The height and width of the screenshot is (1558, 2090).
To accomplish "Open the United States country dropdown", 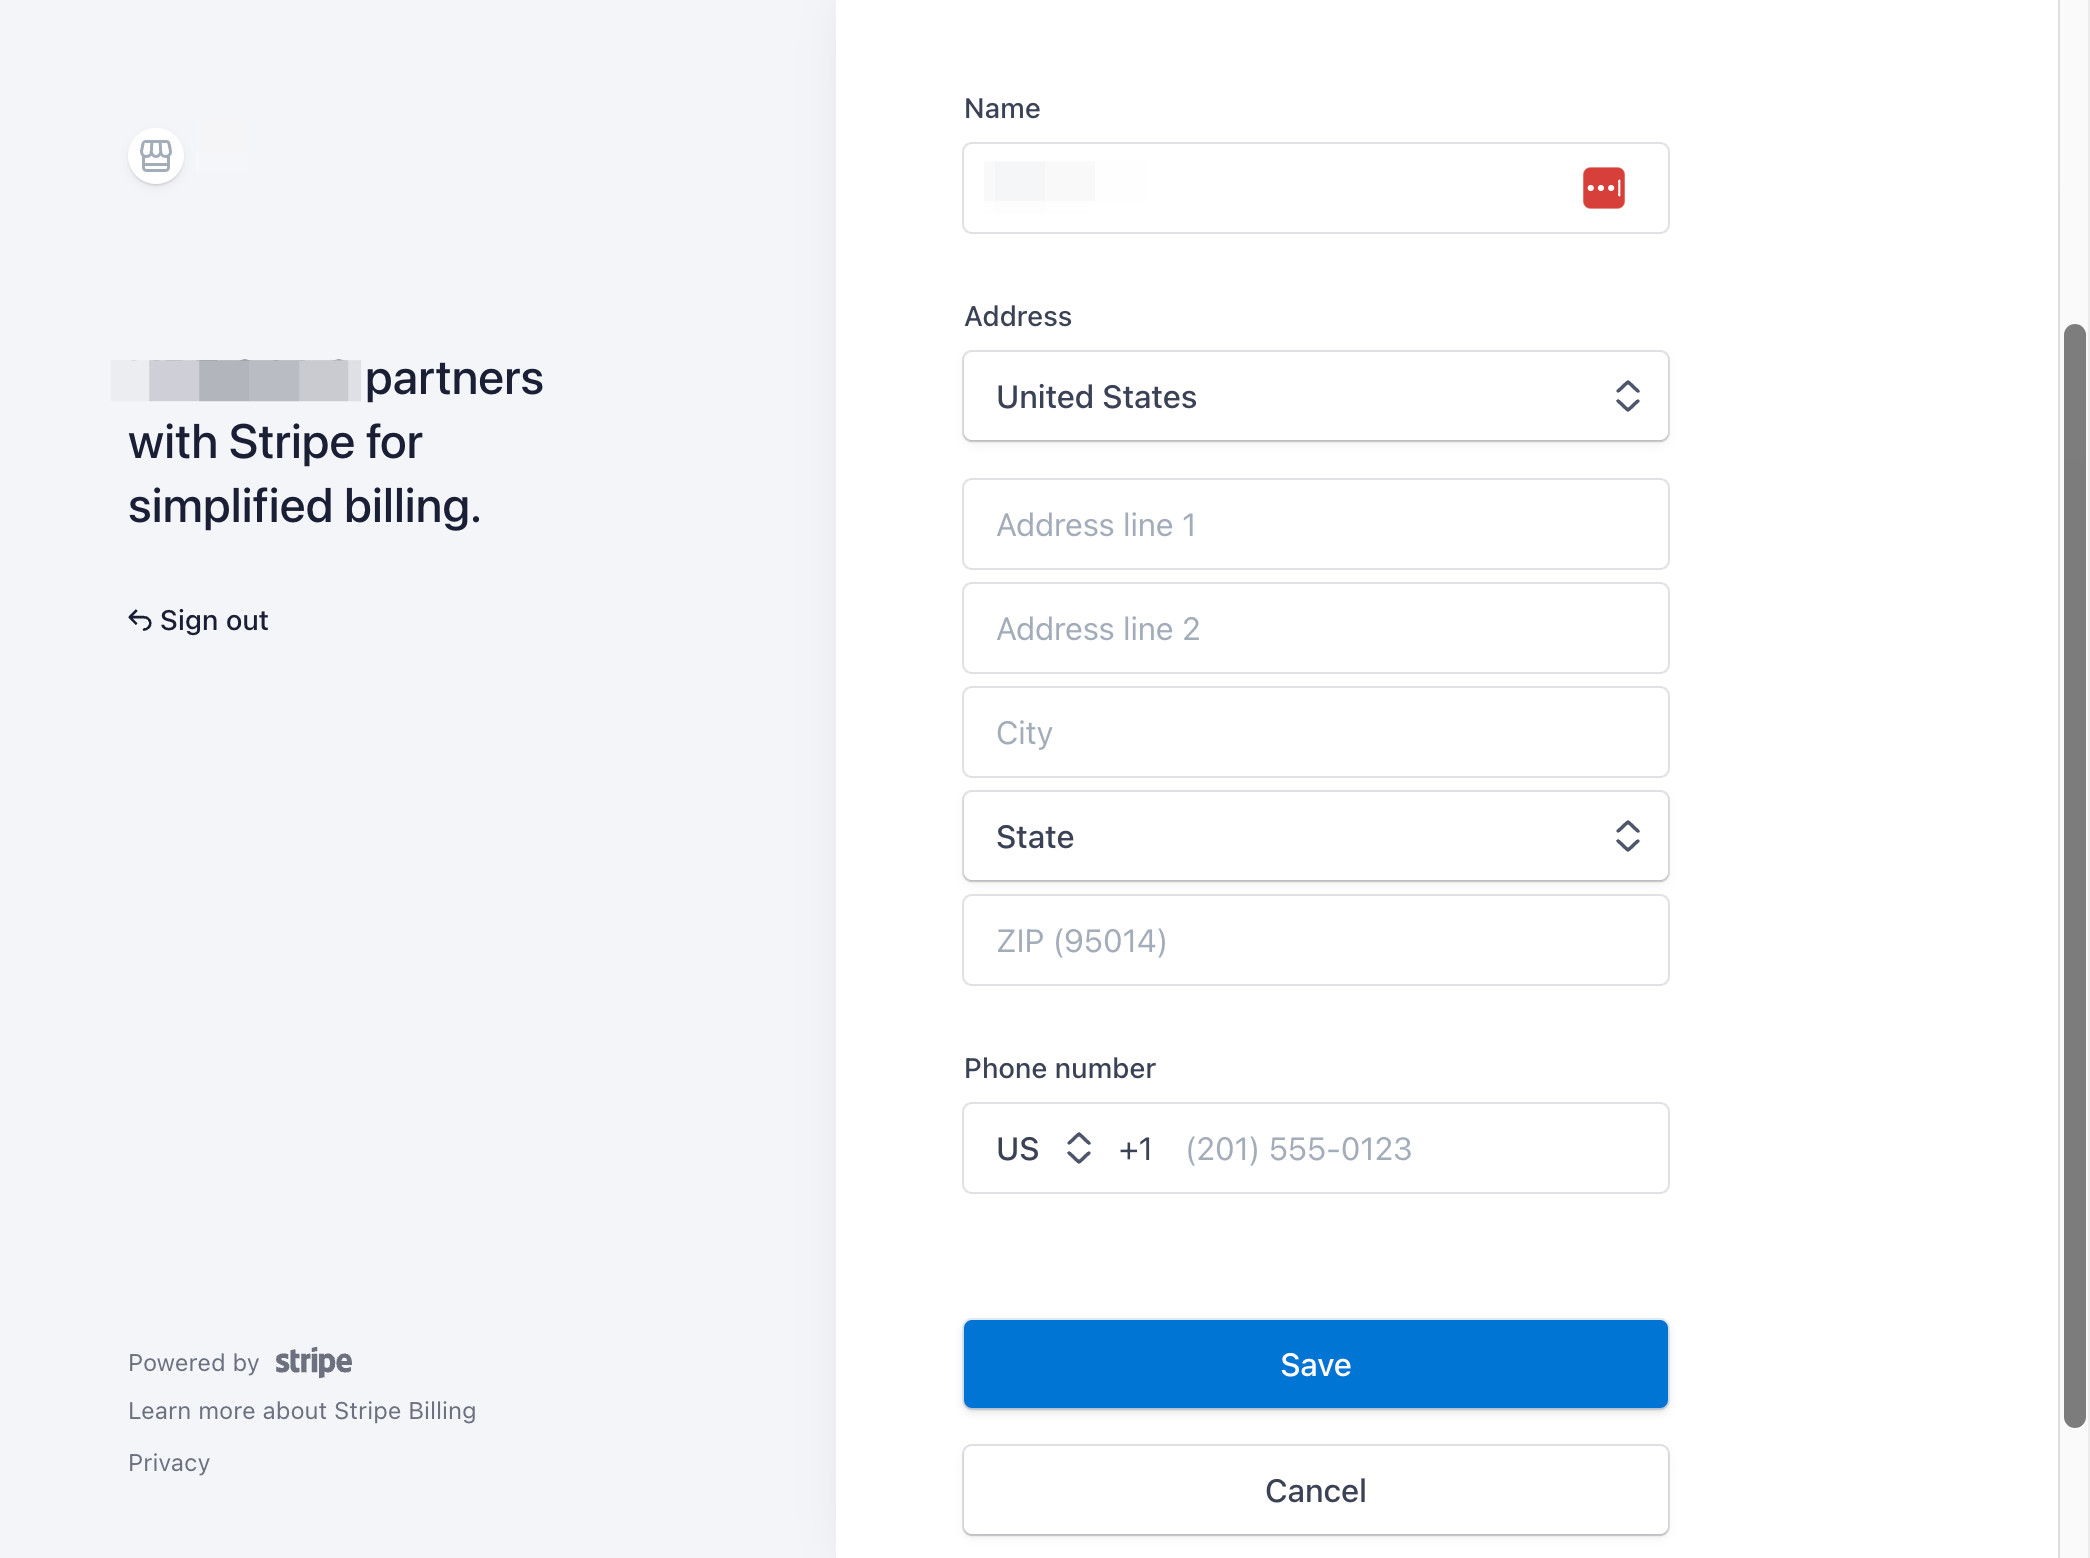I will [1315, 396].
